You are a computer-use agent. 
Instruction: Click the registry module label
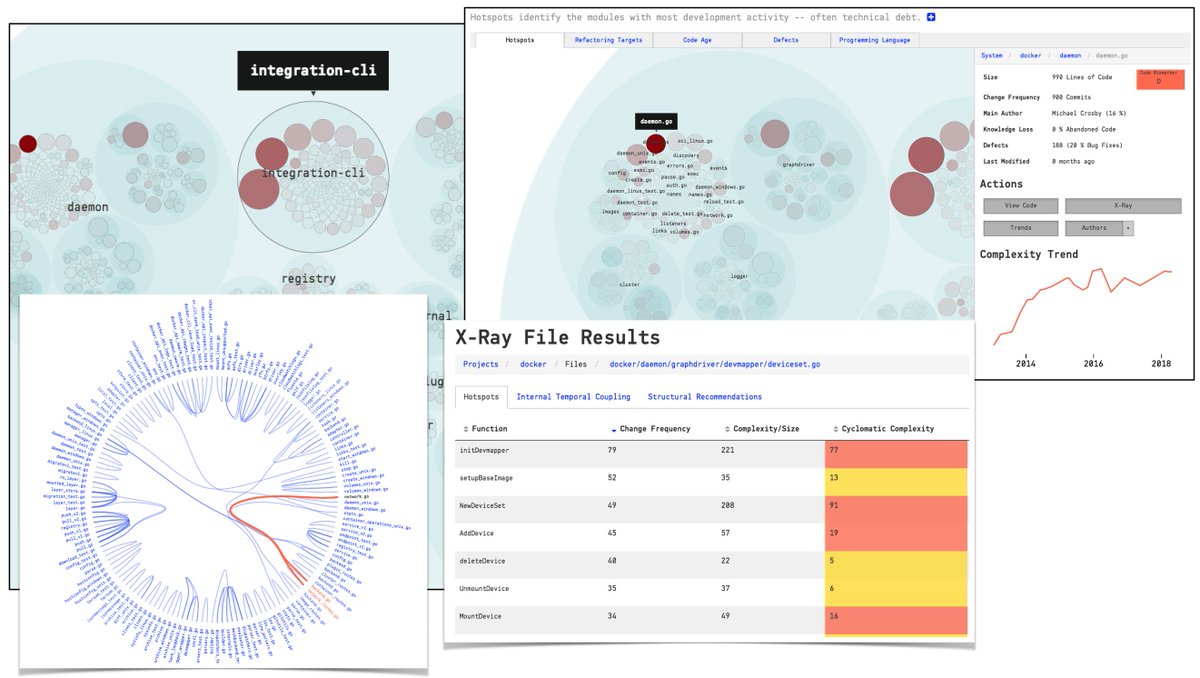click(308, 278)
